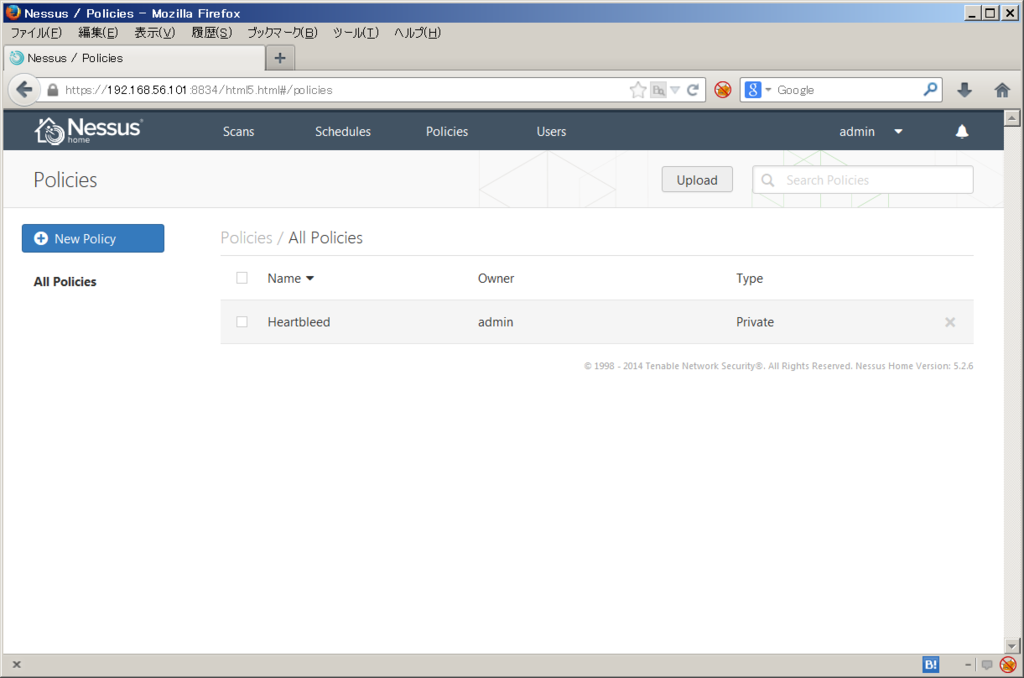Open the ツール(T) menu
This screenshot has height=678, width=1024.
[x=355, y=33]
